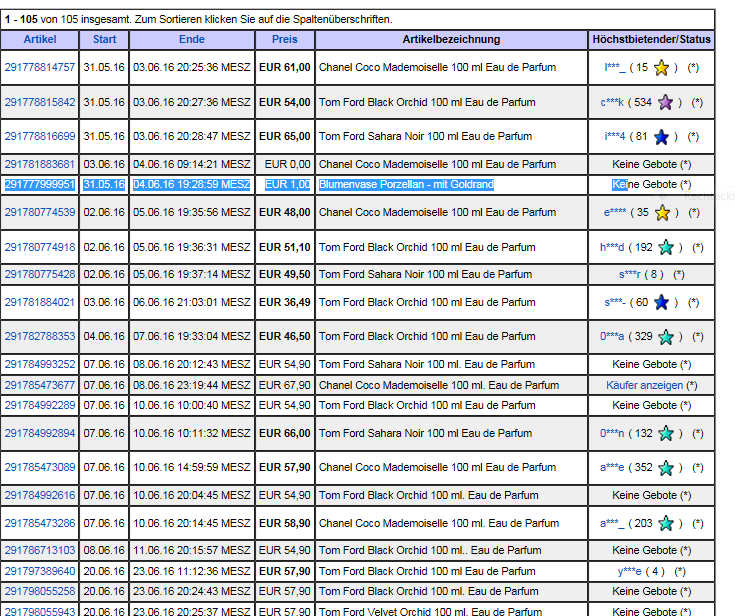Sort the table by Artikel column header
Screen dimensions: 735x616
coord(40,39)
